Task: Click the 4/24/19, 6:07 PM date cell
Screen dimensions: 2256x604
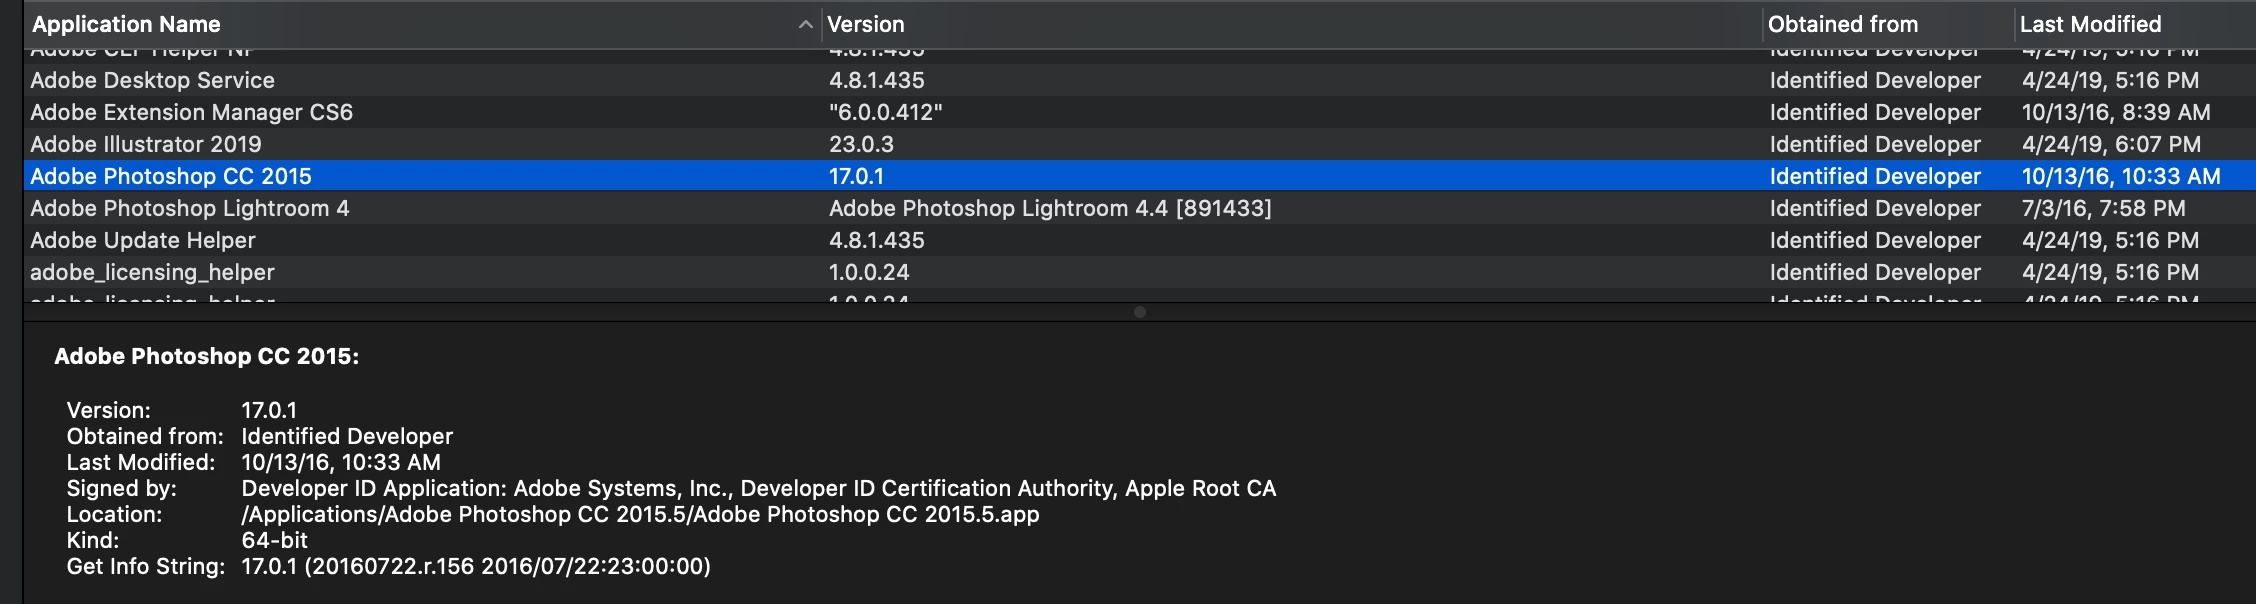Action: [x=2111, y=144]
